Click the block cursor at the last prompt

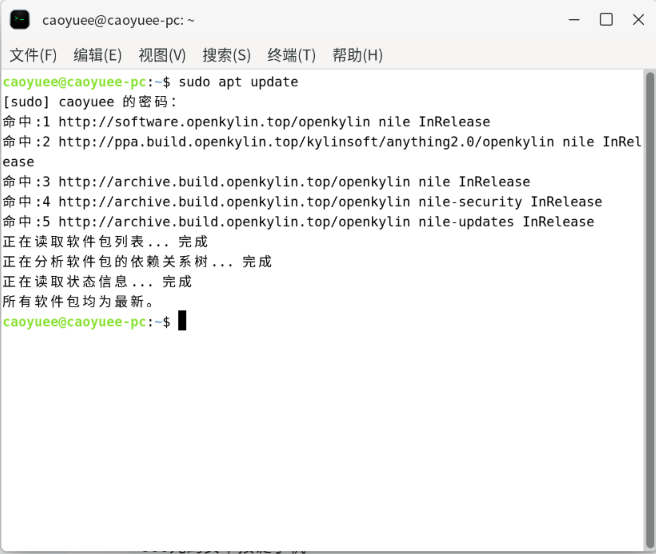tap(182, 321)
